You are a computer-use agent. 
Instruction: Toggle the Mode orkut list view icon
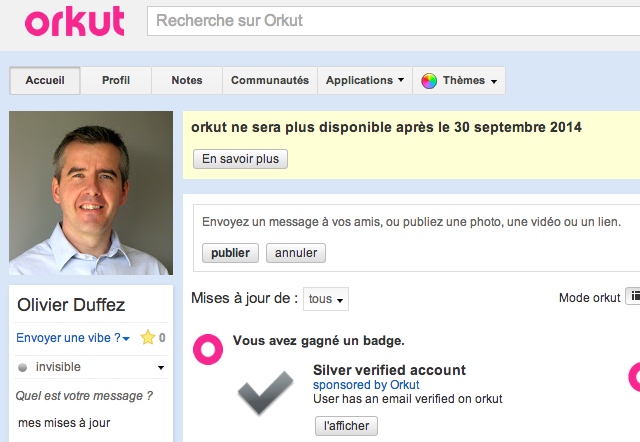(634, 297)
